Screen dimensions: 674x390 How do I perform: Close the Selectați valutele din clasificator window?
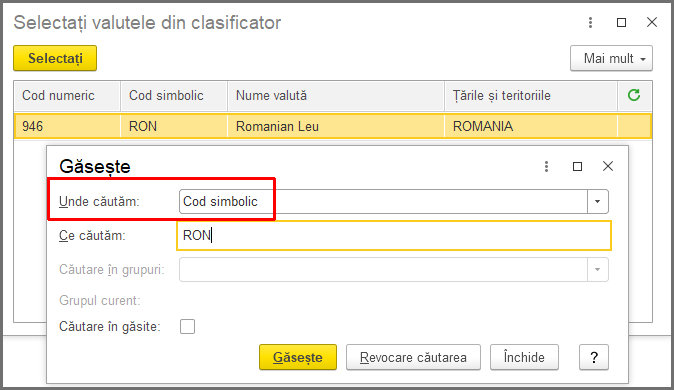[x=652, y=22]
